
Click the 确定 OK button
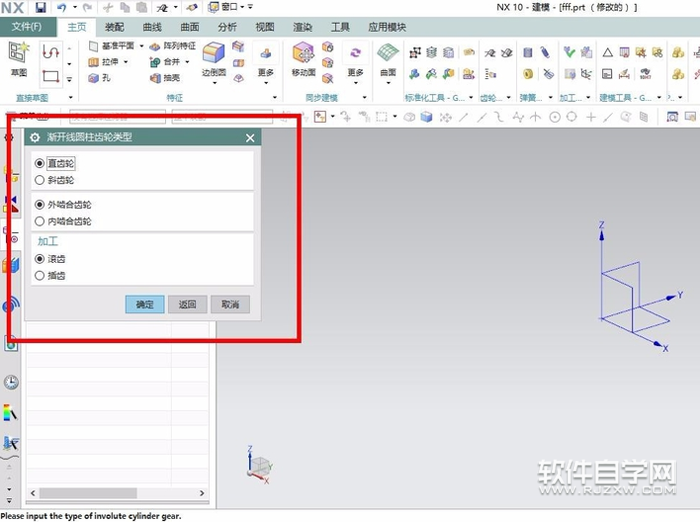[x=145, y=305]
